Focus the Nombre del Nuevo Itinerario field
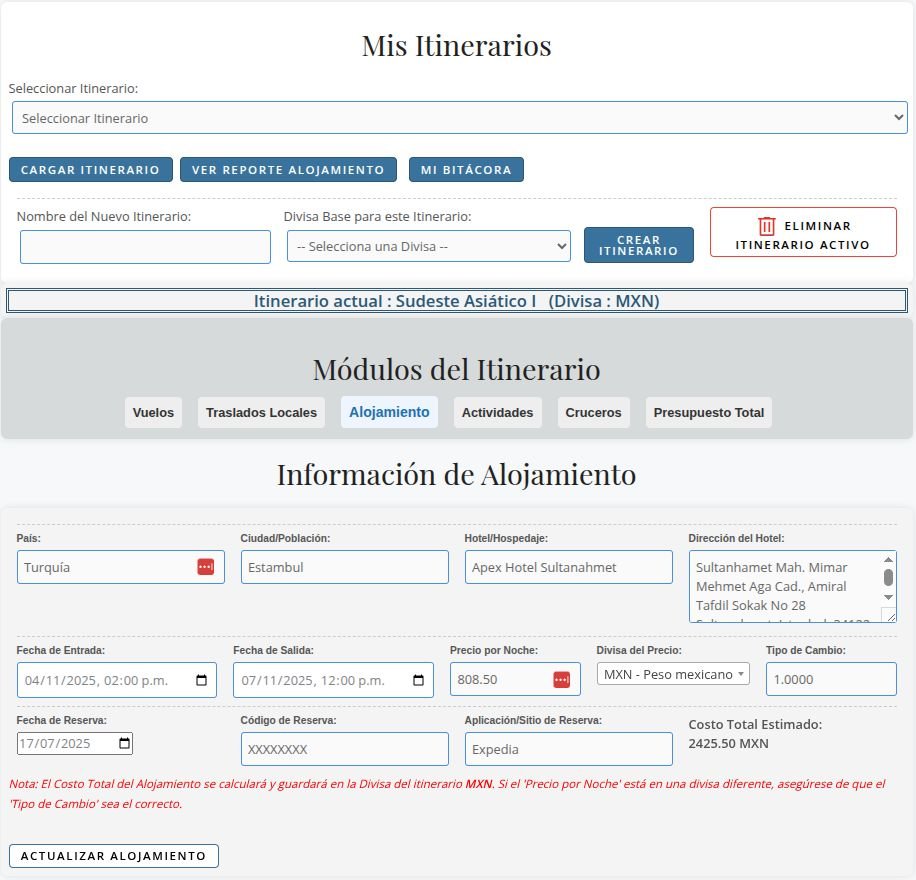 (145, 247)
